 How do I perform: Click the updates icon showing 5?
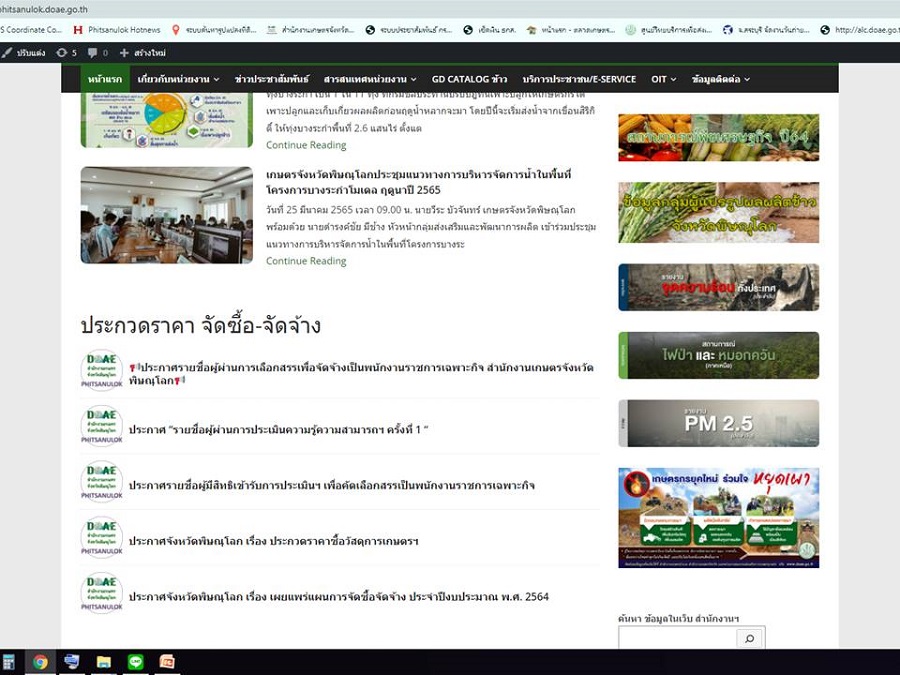[x=61, y=53]
